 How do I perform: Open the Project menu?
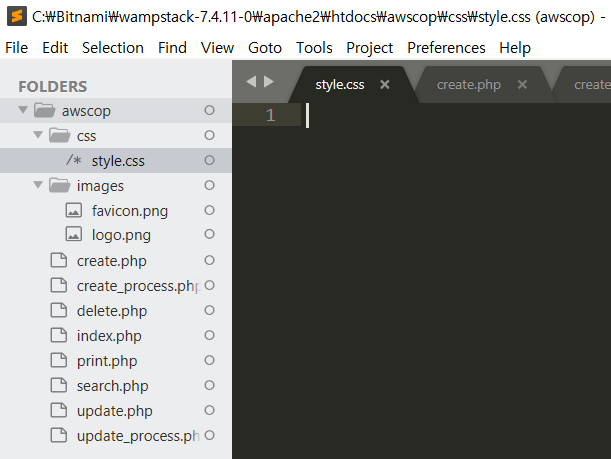369,48
